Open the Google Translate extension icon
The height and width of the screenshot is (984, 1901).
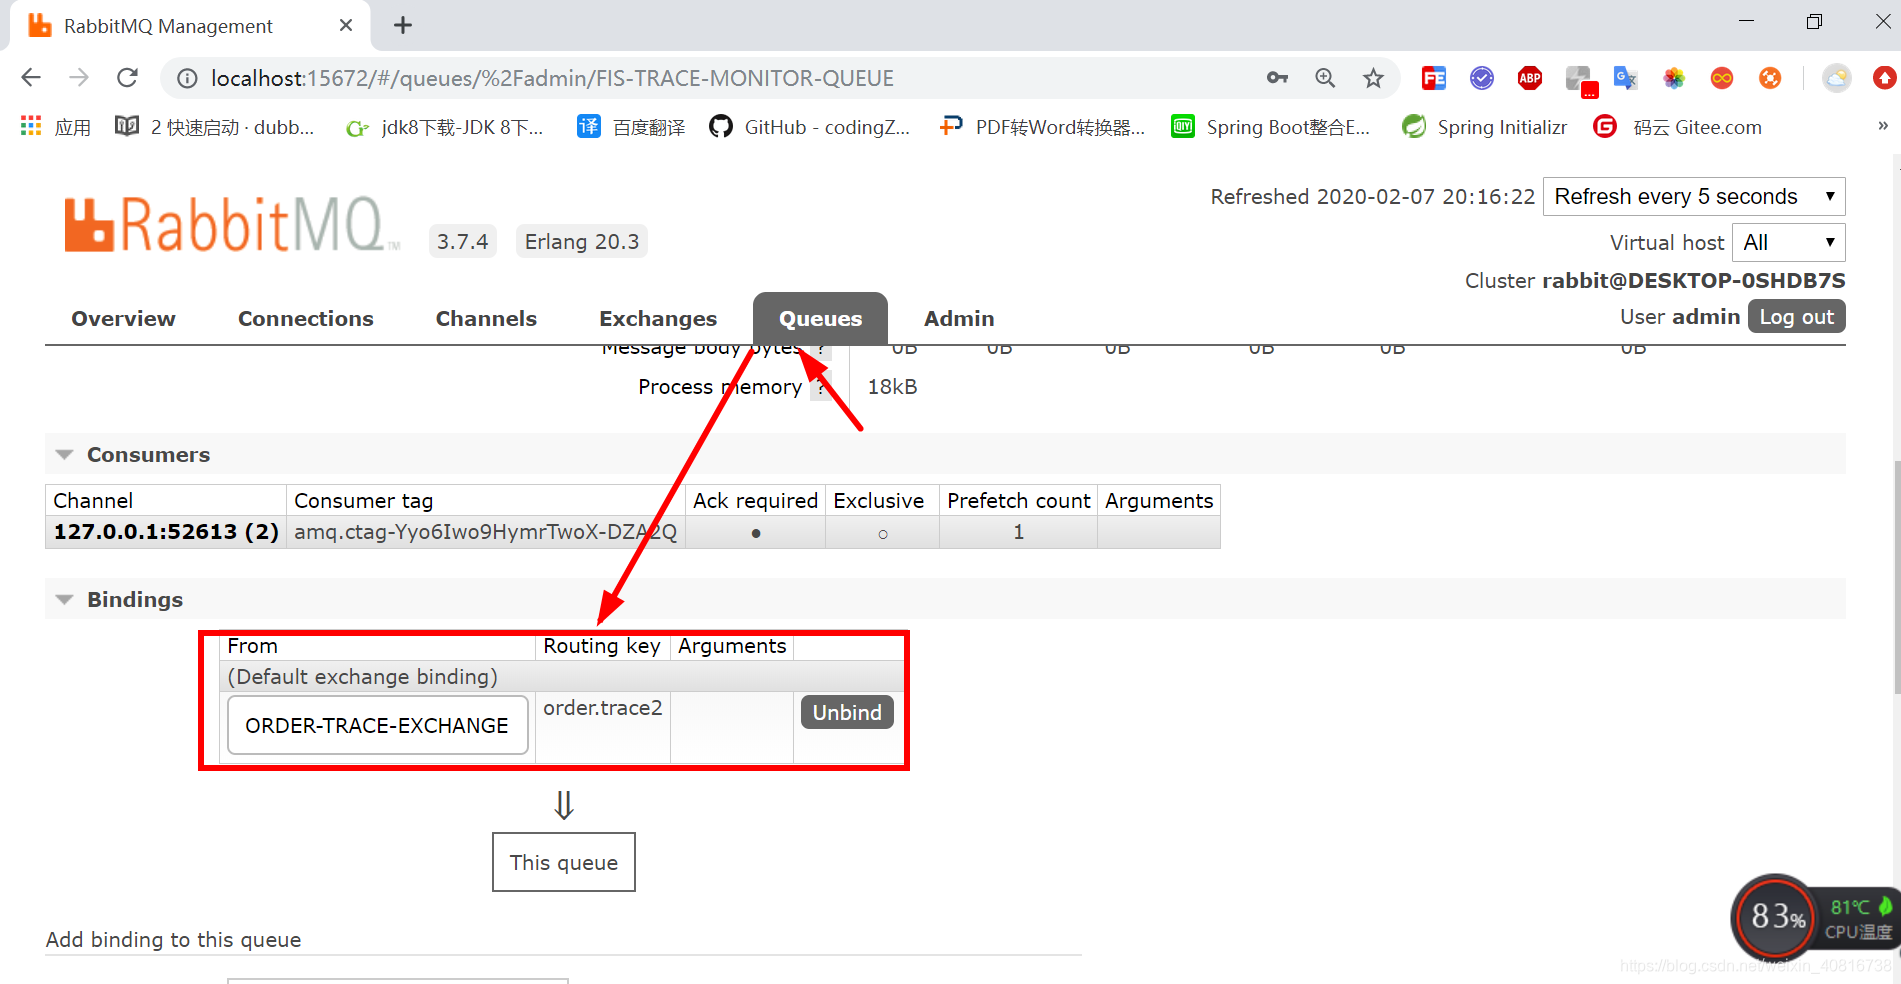tap(1626, 78)
